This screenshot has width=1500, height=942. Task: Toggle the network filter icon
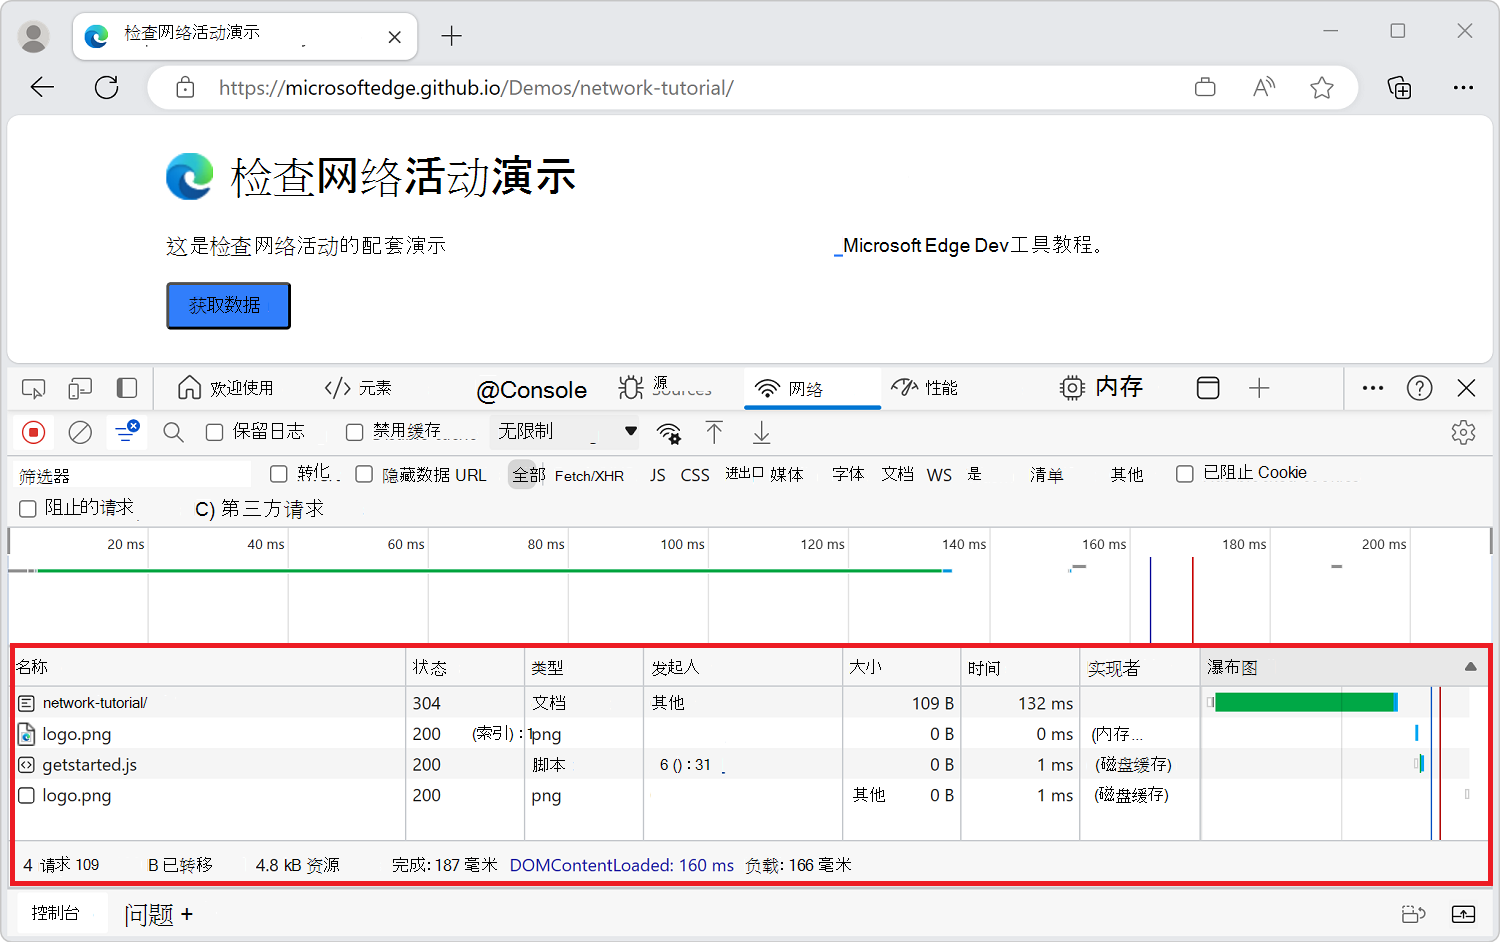click(x=127, y=432)
